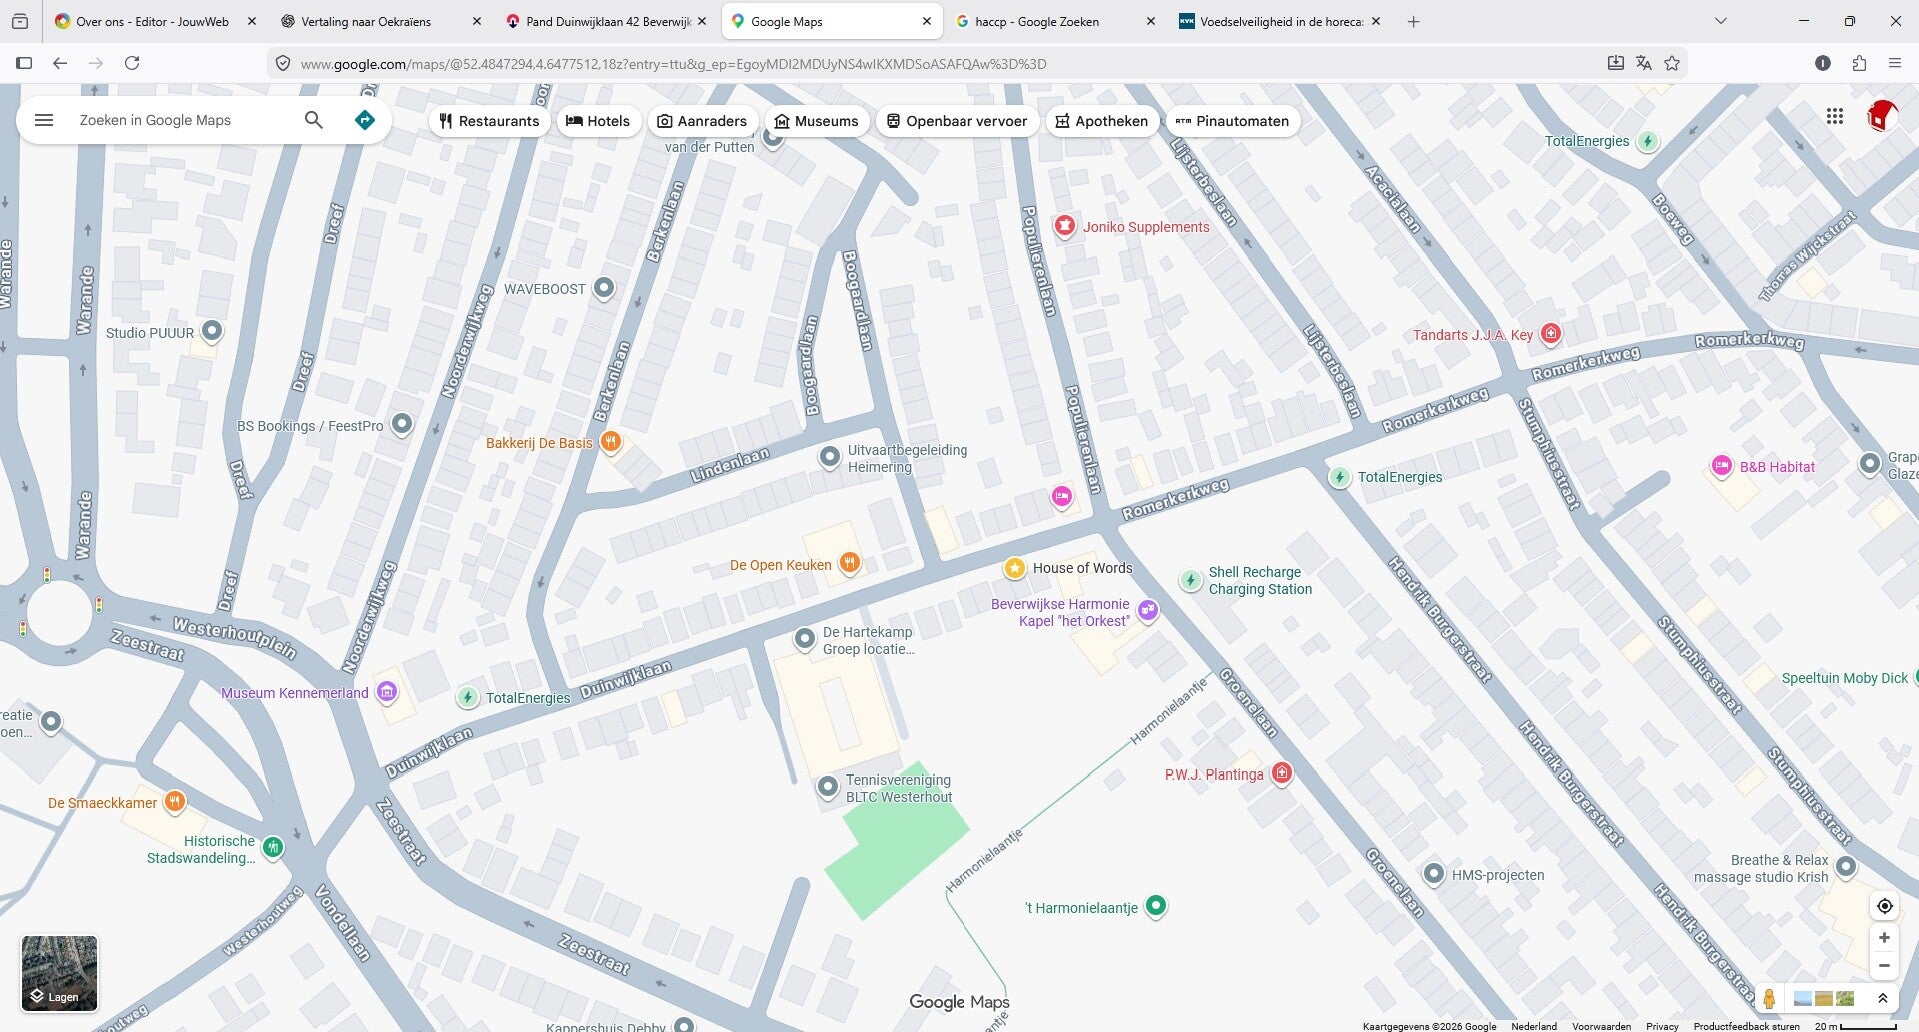
Task: Open the Google Maps hamburger menu
Action: click(44, 120)
